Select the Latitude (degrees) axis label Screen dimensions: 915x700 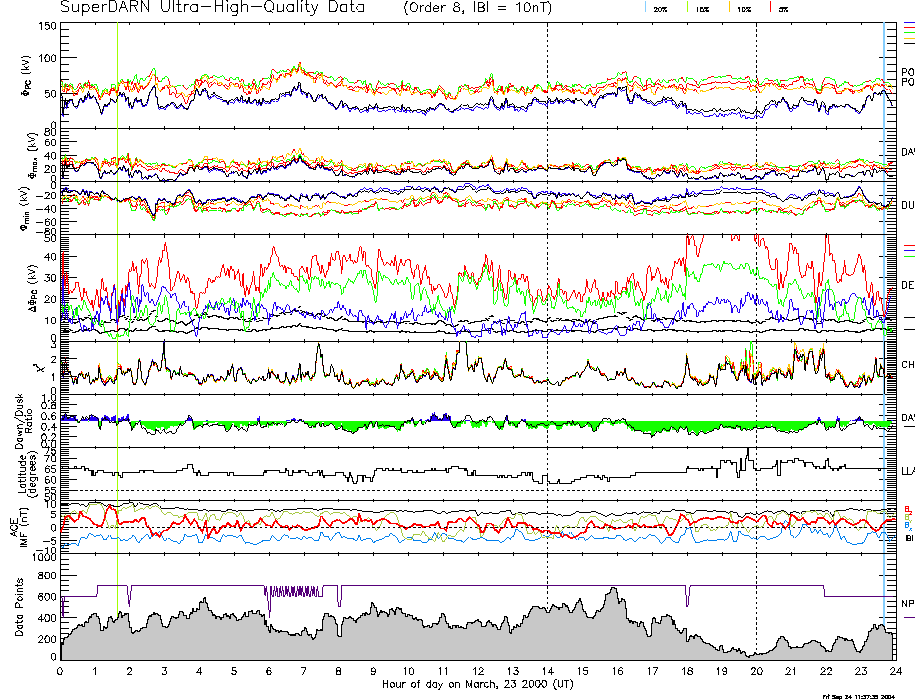tap(22, 472)
